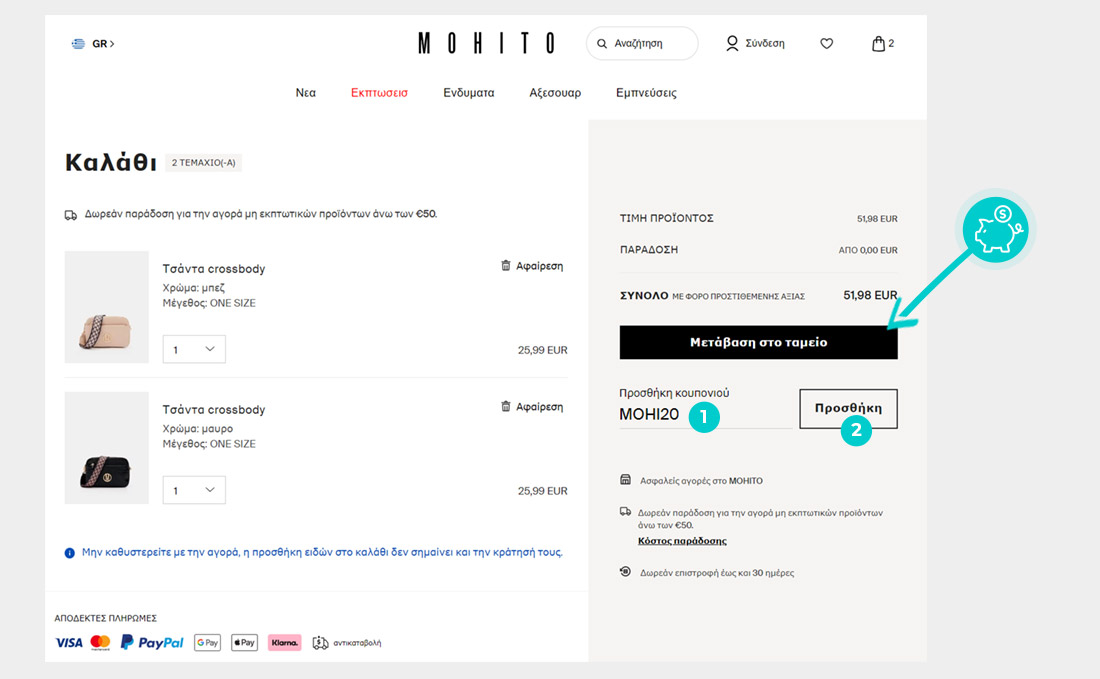Open the Σύνδεση login link
The width and height of the screenshot is (1100, 679).
765,43
